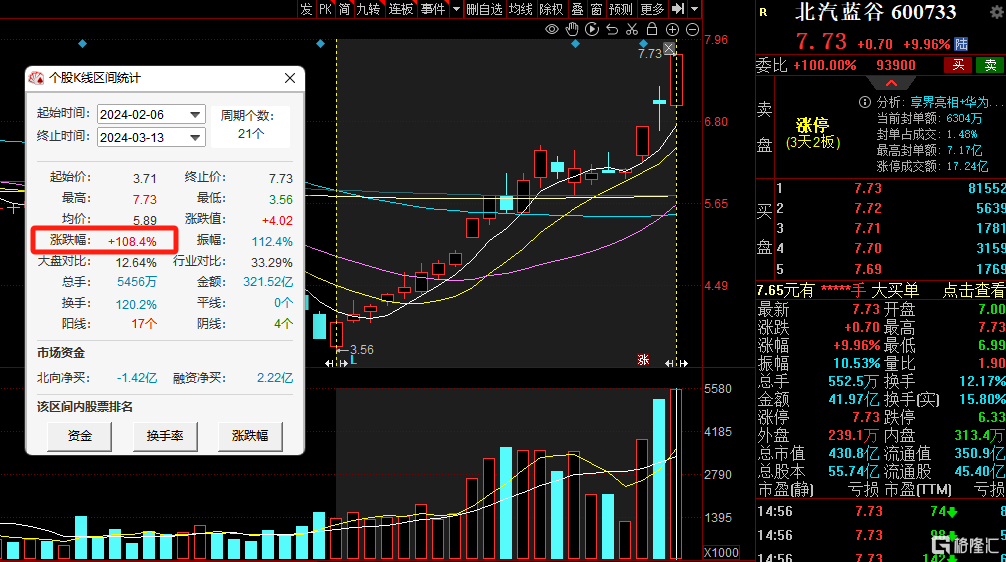This screenshot has height=562, width=1006.
Task: Click the 简 toolbar button
Action: (x=345, y=9)
